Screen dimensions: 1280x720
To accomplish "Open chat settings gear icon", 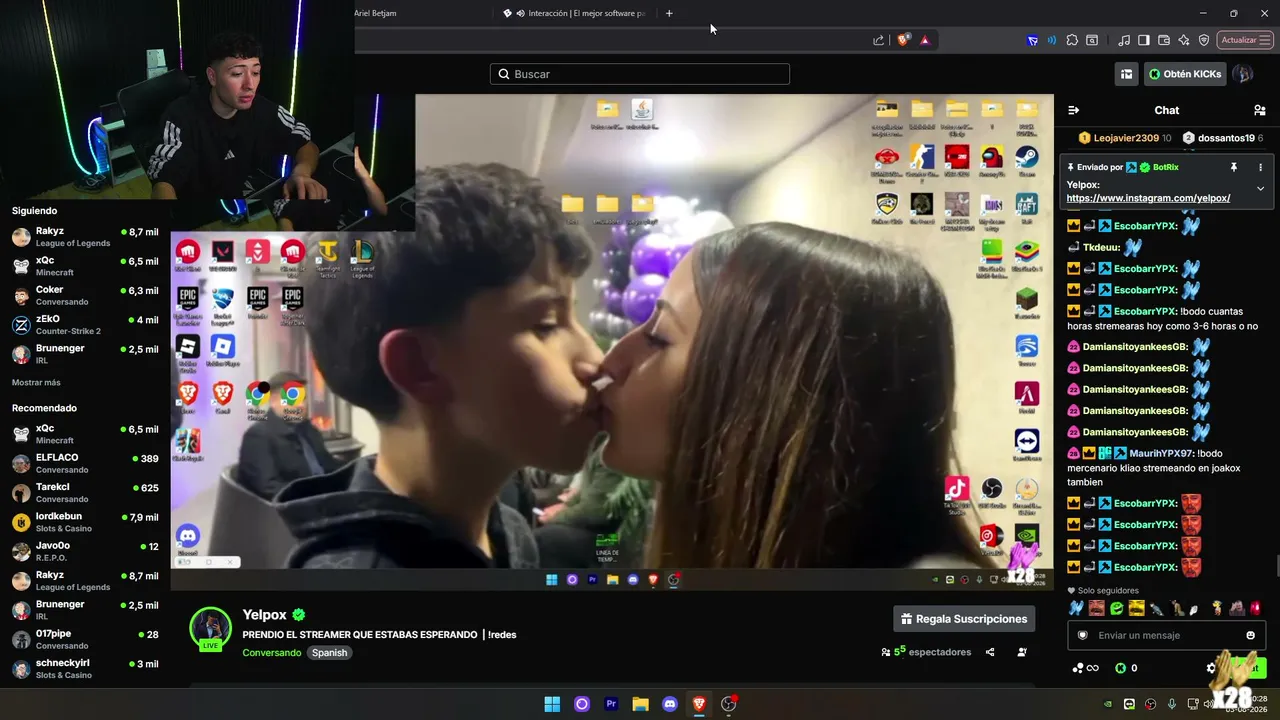I will pyautogui.click(x=1211, y=668).
